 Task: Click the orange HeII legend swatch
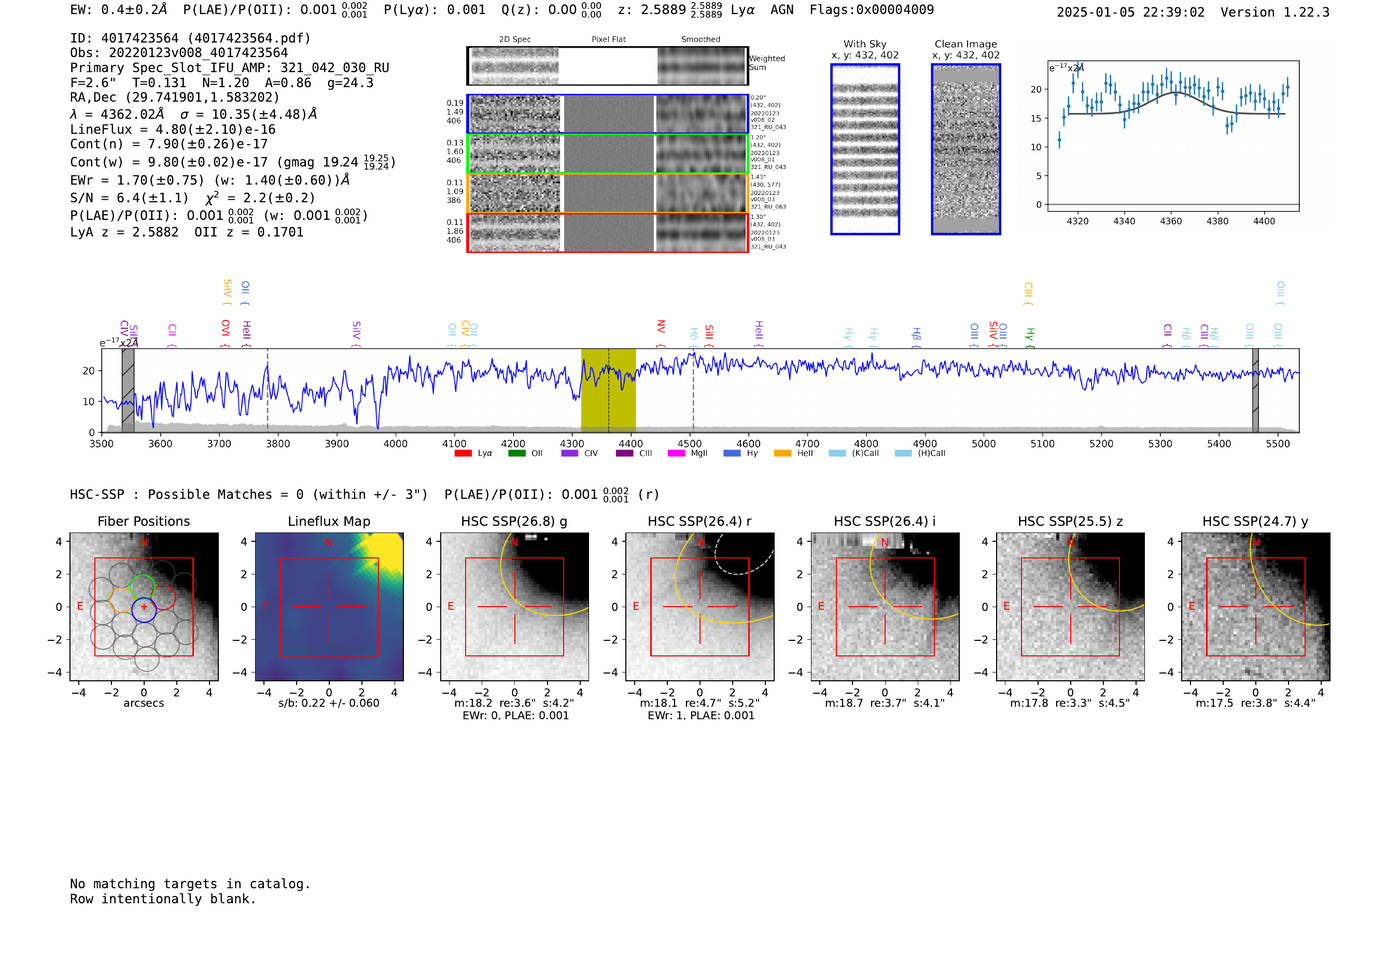point(782,453)
